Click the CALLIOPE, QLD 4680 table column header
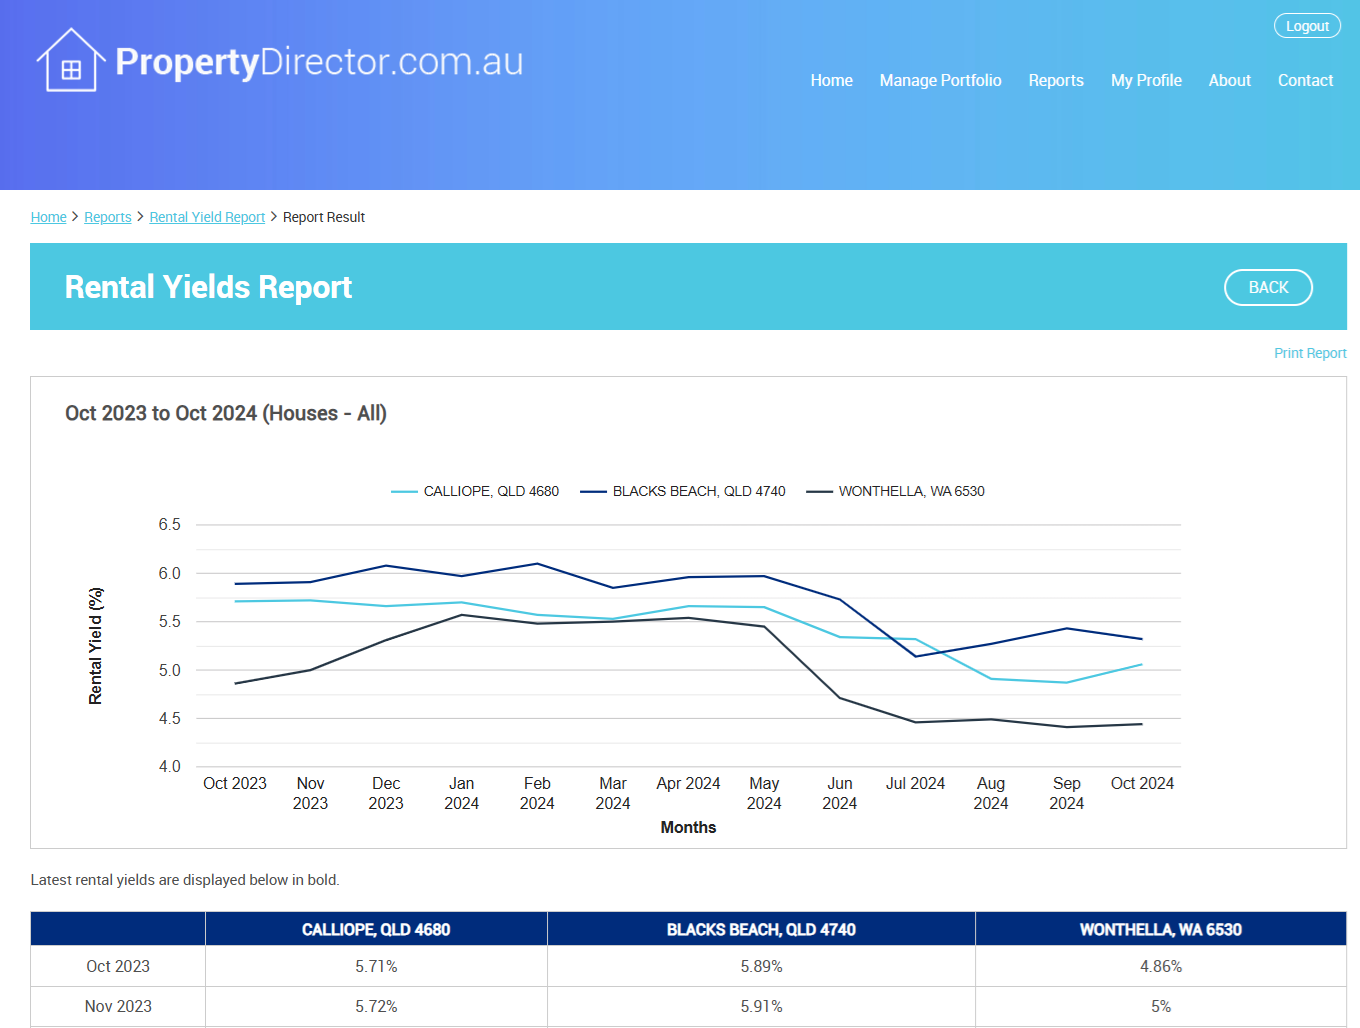This screenshot has height=1028, width=1360. tap(376, 929)
